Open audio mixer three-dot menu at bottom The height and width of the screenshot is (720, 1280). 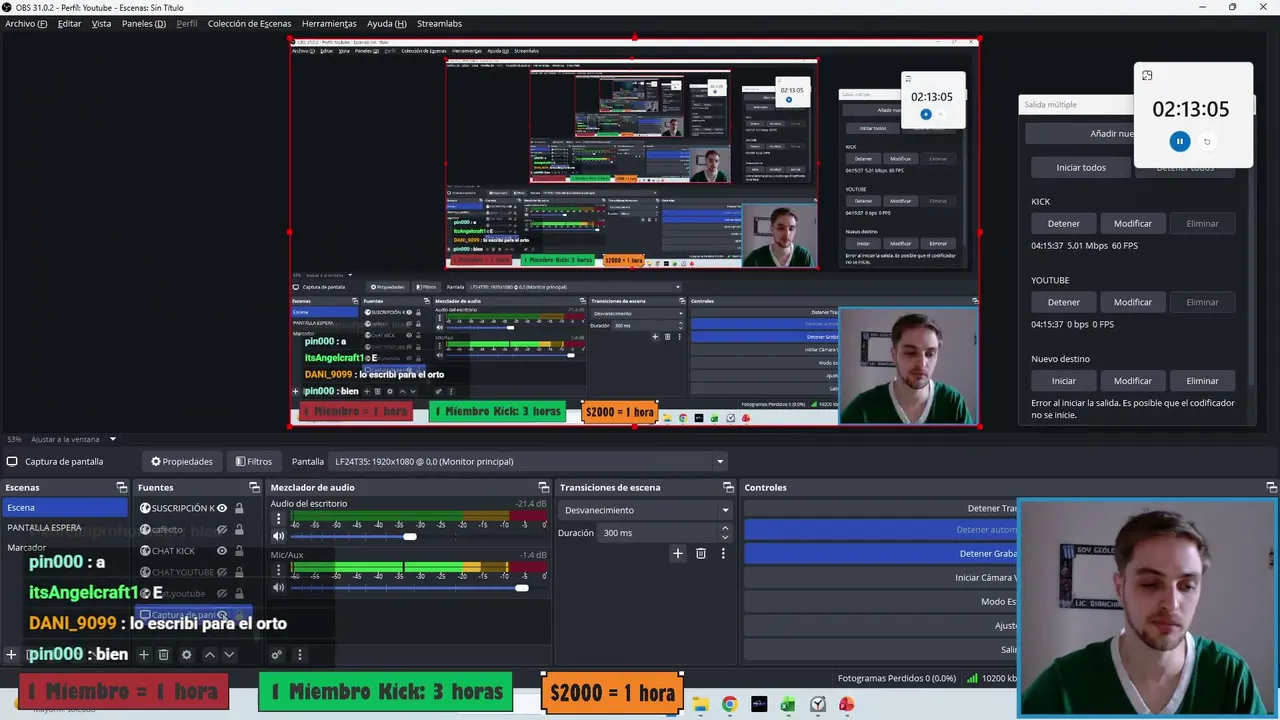click(x=299, y=655)
